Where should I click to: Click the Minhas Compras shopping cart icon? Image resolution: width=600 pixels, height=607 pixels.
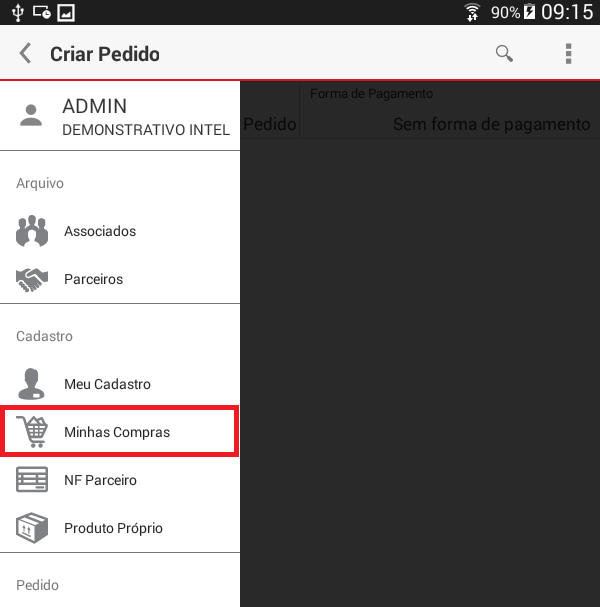click(33, 432)
